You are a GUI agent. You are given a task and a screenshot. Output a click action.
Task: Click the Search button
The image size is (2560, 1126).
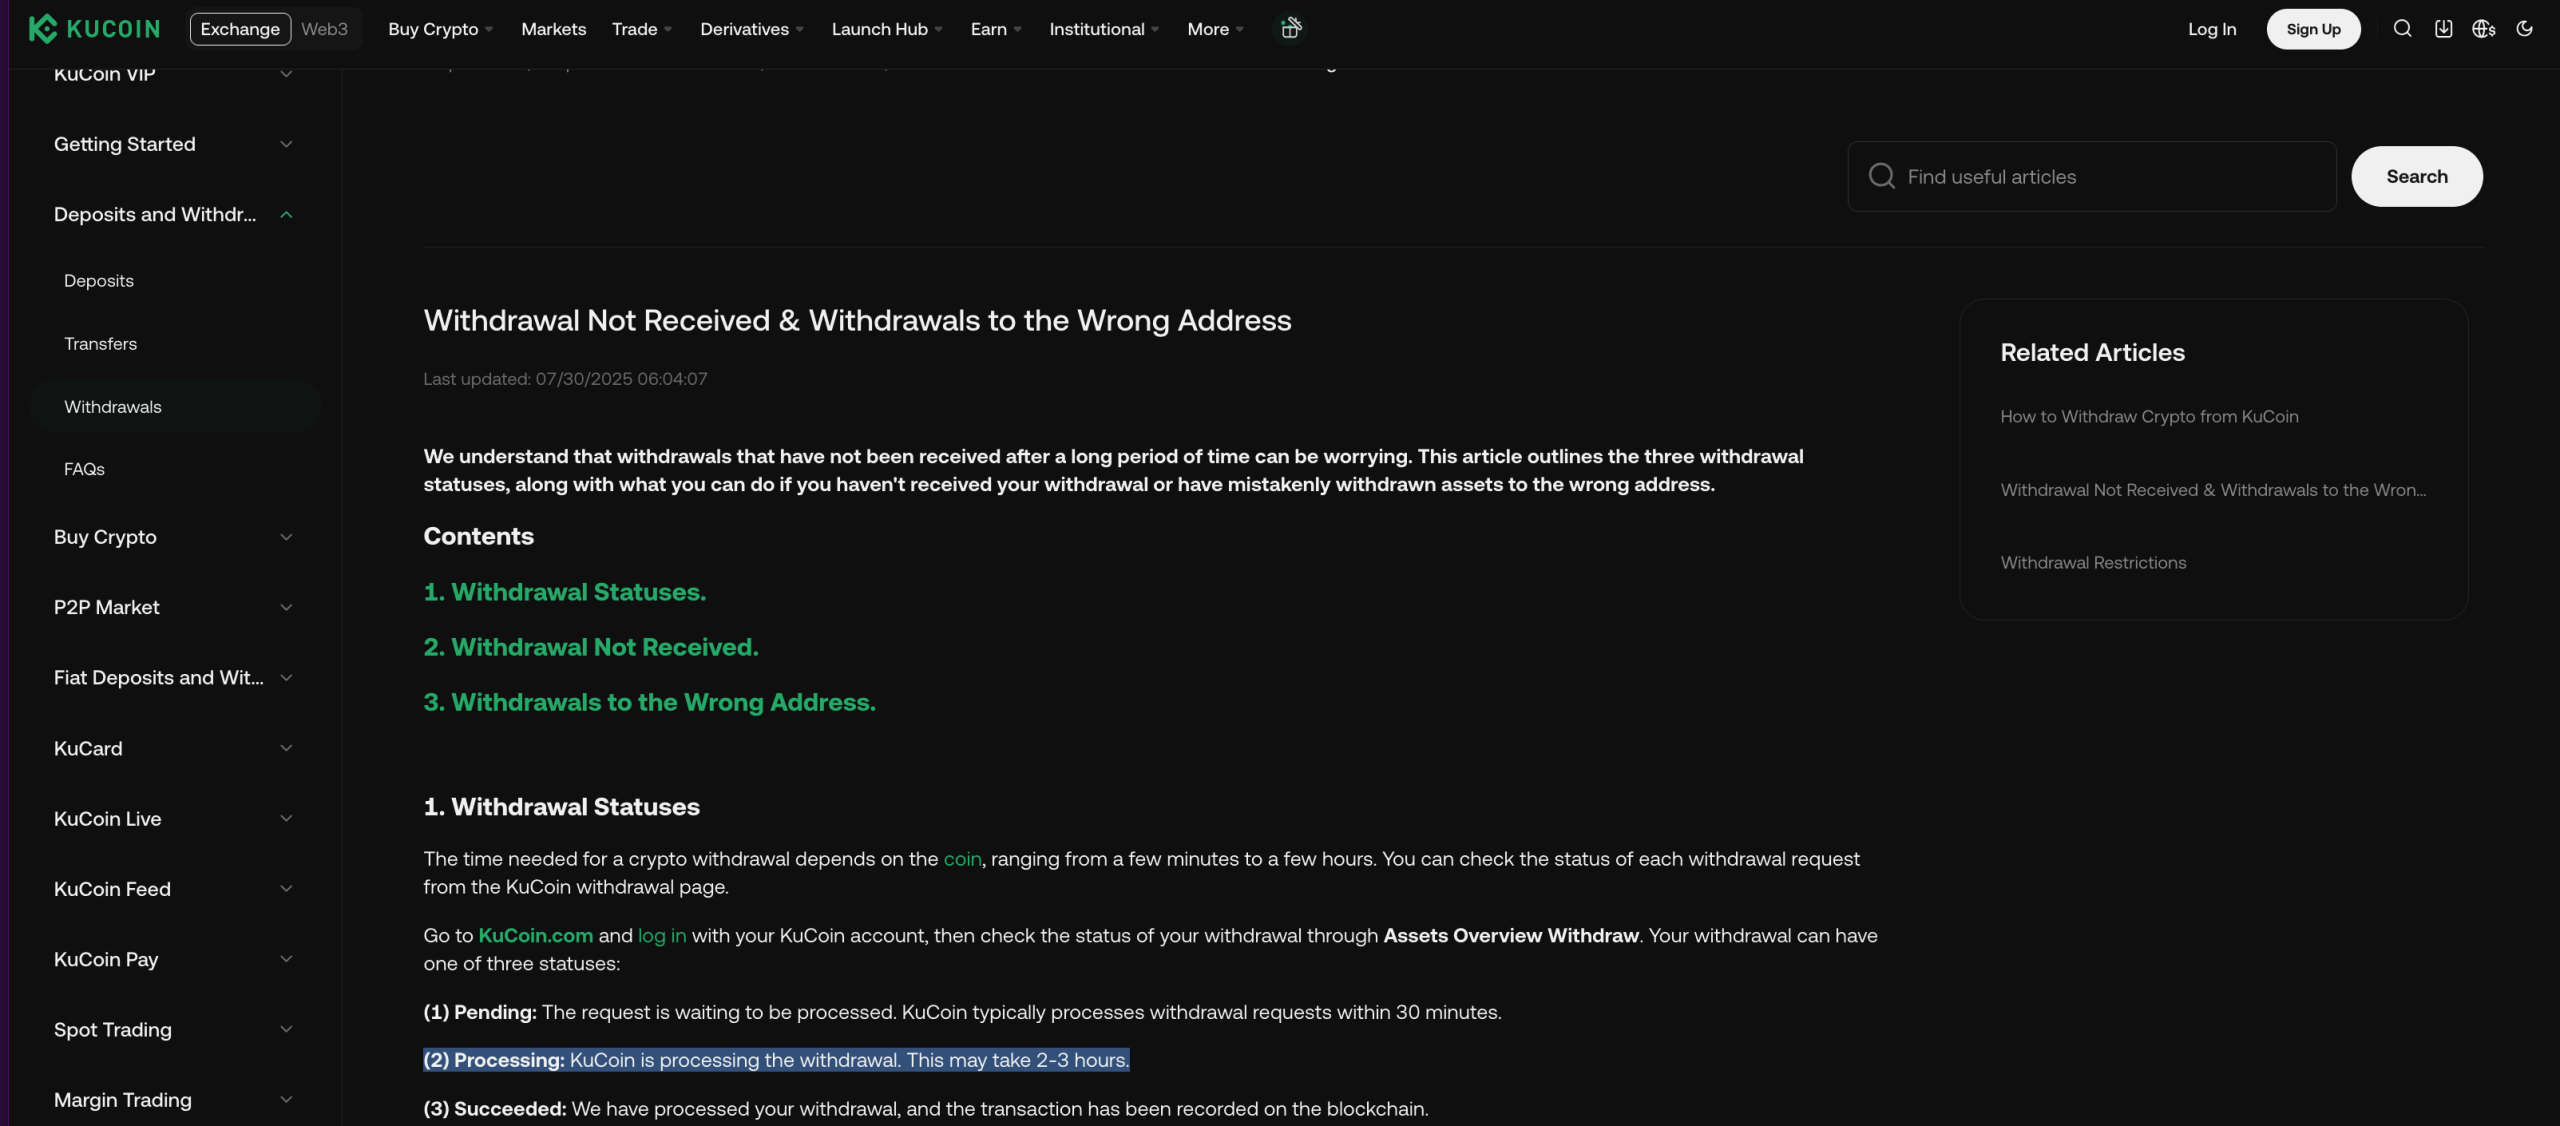pos(2416,176)
